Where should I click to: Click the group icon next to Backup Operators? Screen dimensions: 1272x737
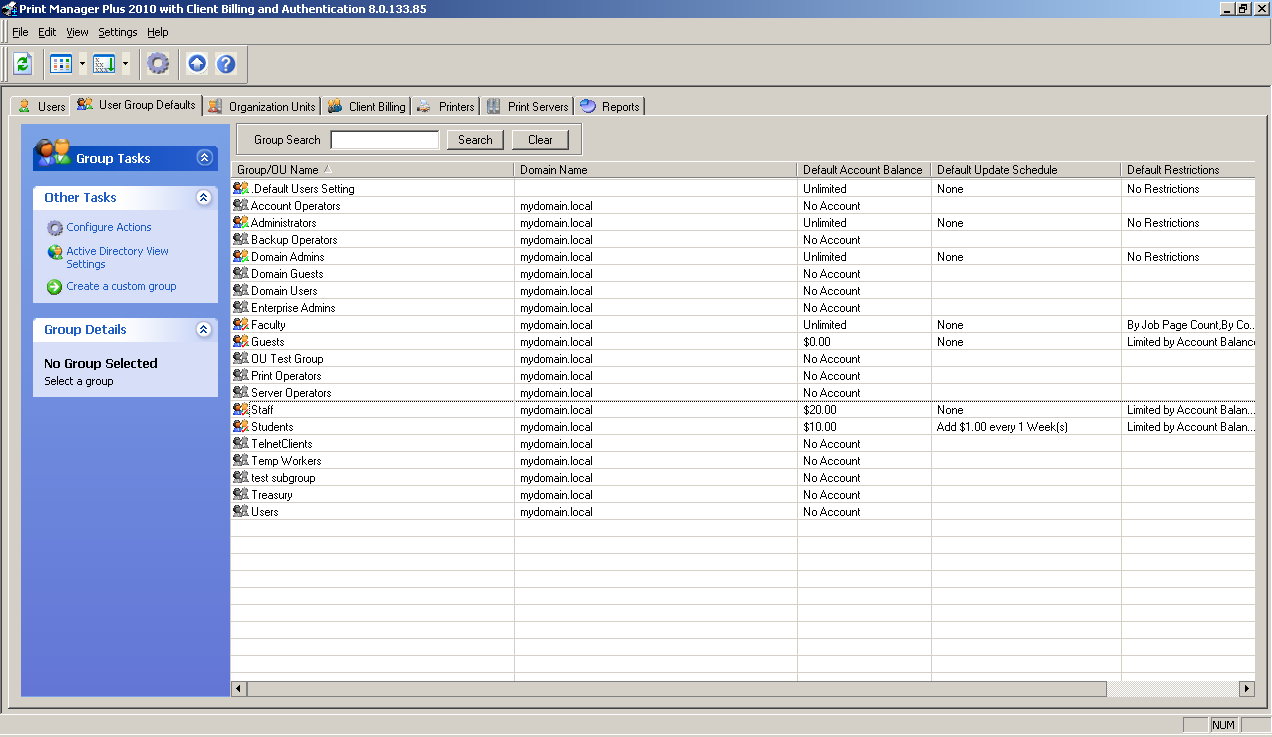click(x=241, y=239)
